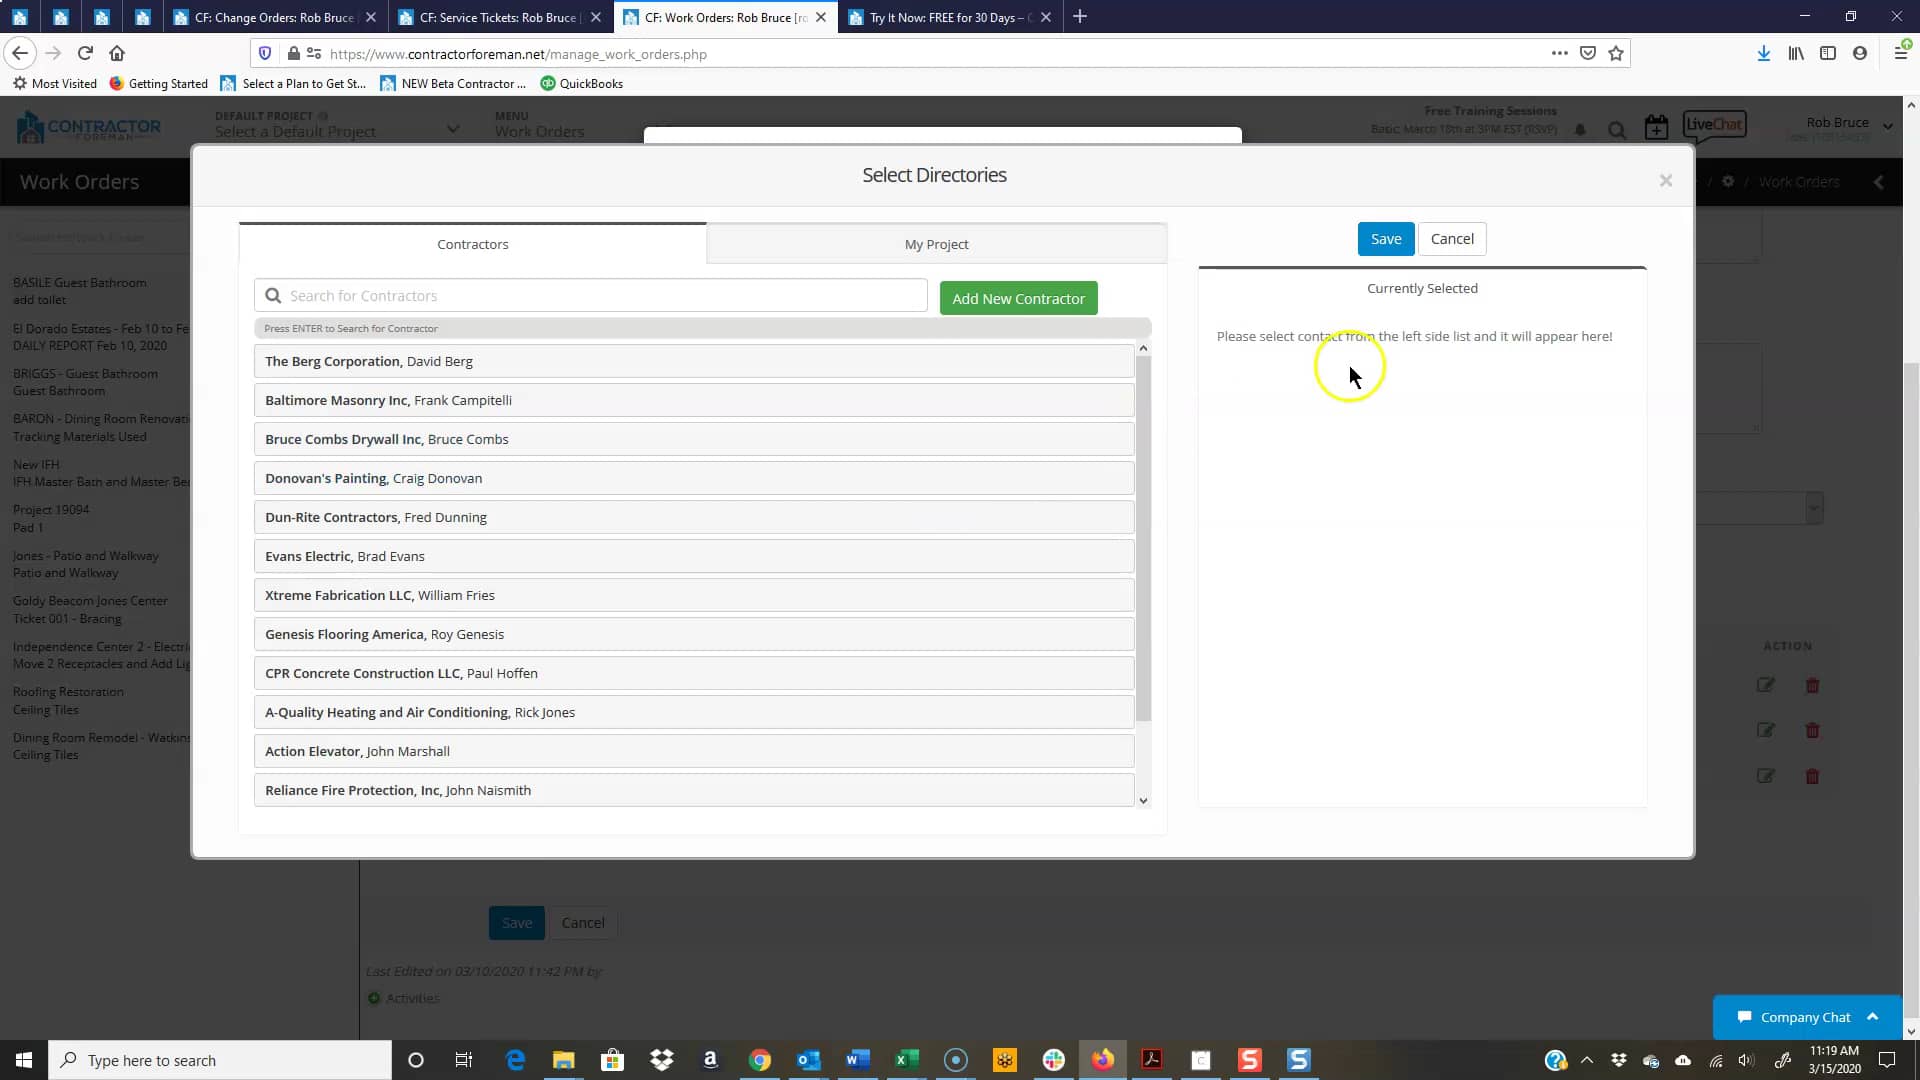Collapse the Work Orders panel with left chevron
The width and height of the screenshot is (1920, 1080).
tap(1879, 182)
